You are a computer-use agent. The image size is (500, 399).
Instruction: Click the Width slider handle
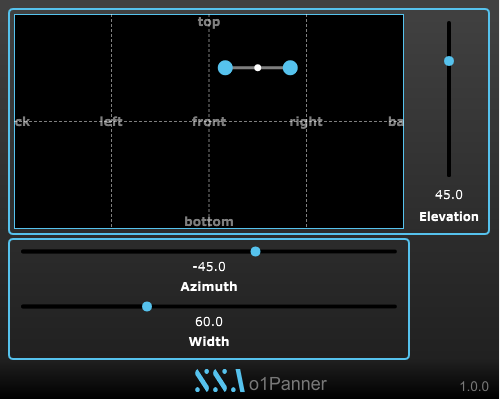[147, 306]
